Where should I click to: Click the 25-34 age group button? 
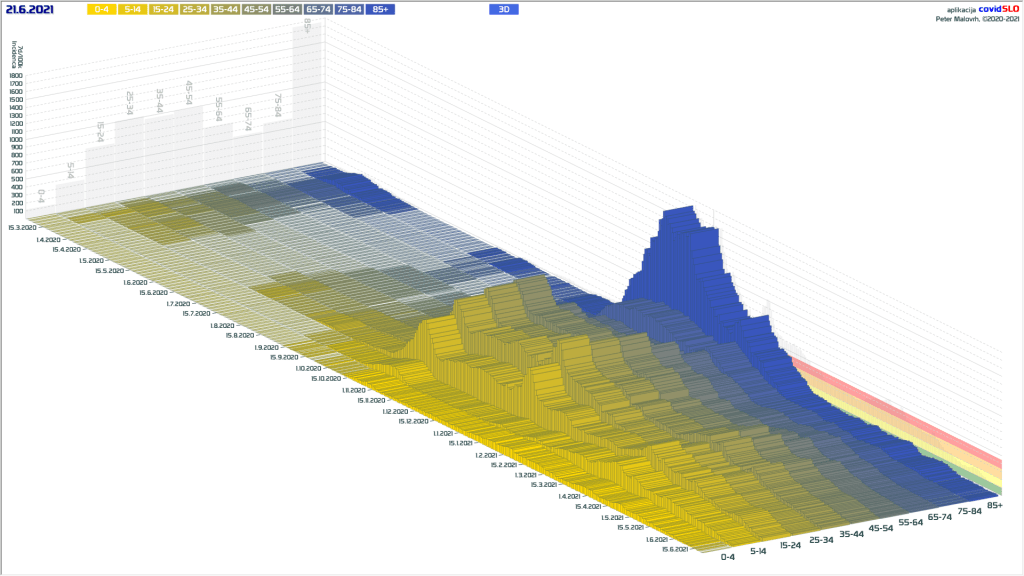tap(194, 9)
